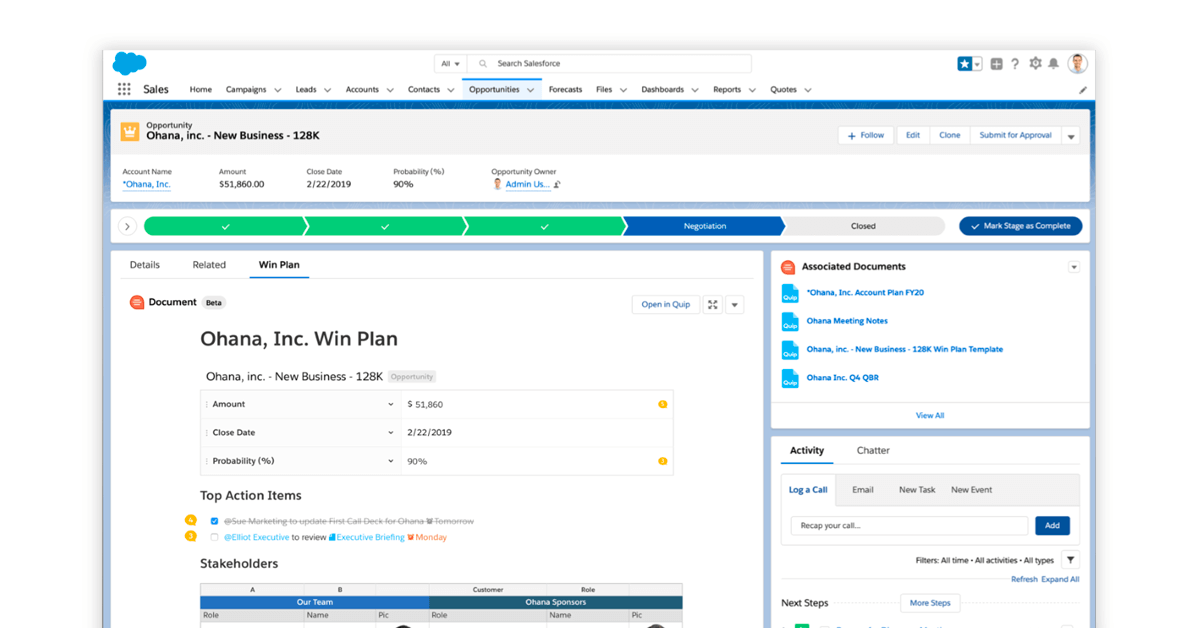The height and width of the screenshot is (628, 1200).
Task: Click the Expand All activity link
Action: click(1060, 579)
